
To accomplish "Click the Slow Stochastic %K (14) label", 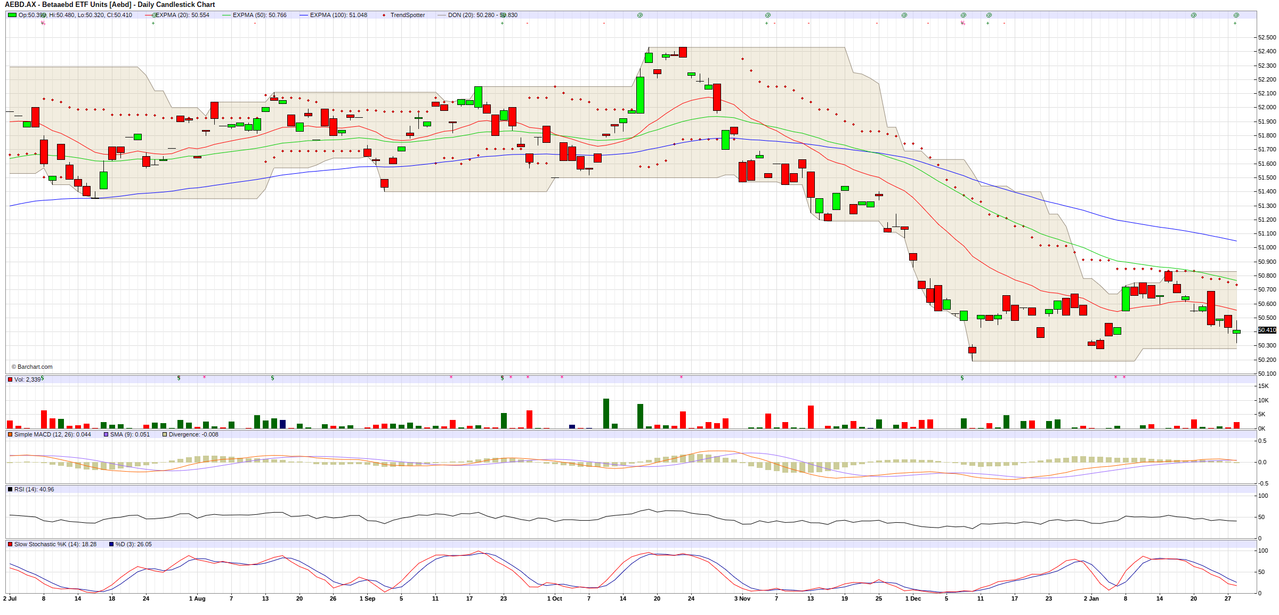I will click(55, 544).
